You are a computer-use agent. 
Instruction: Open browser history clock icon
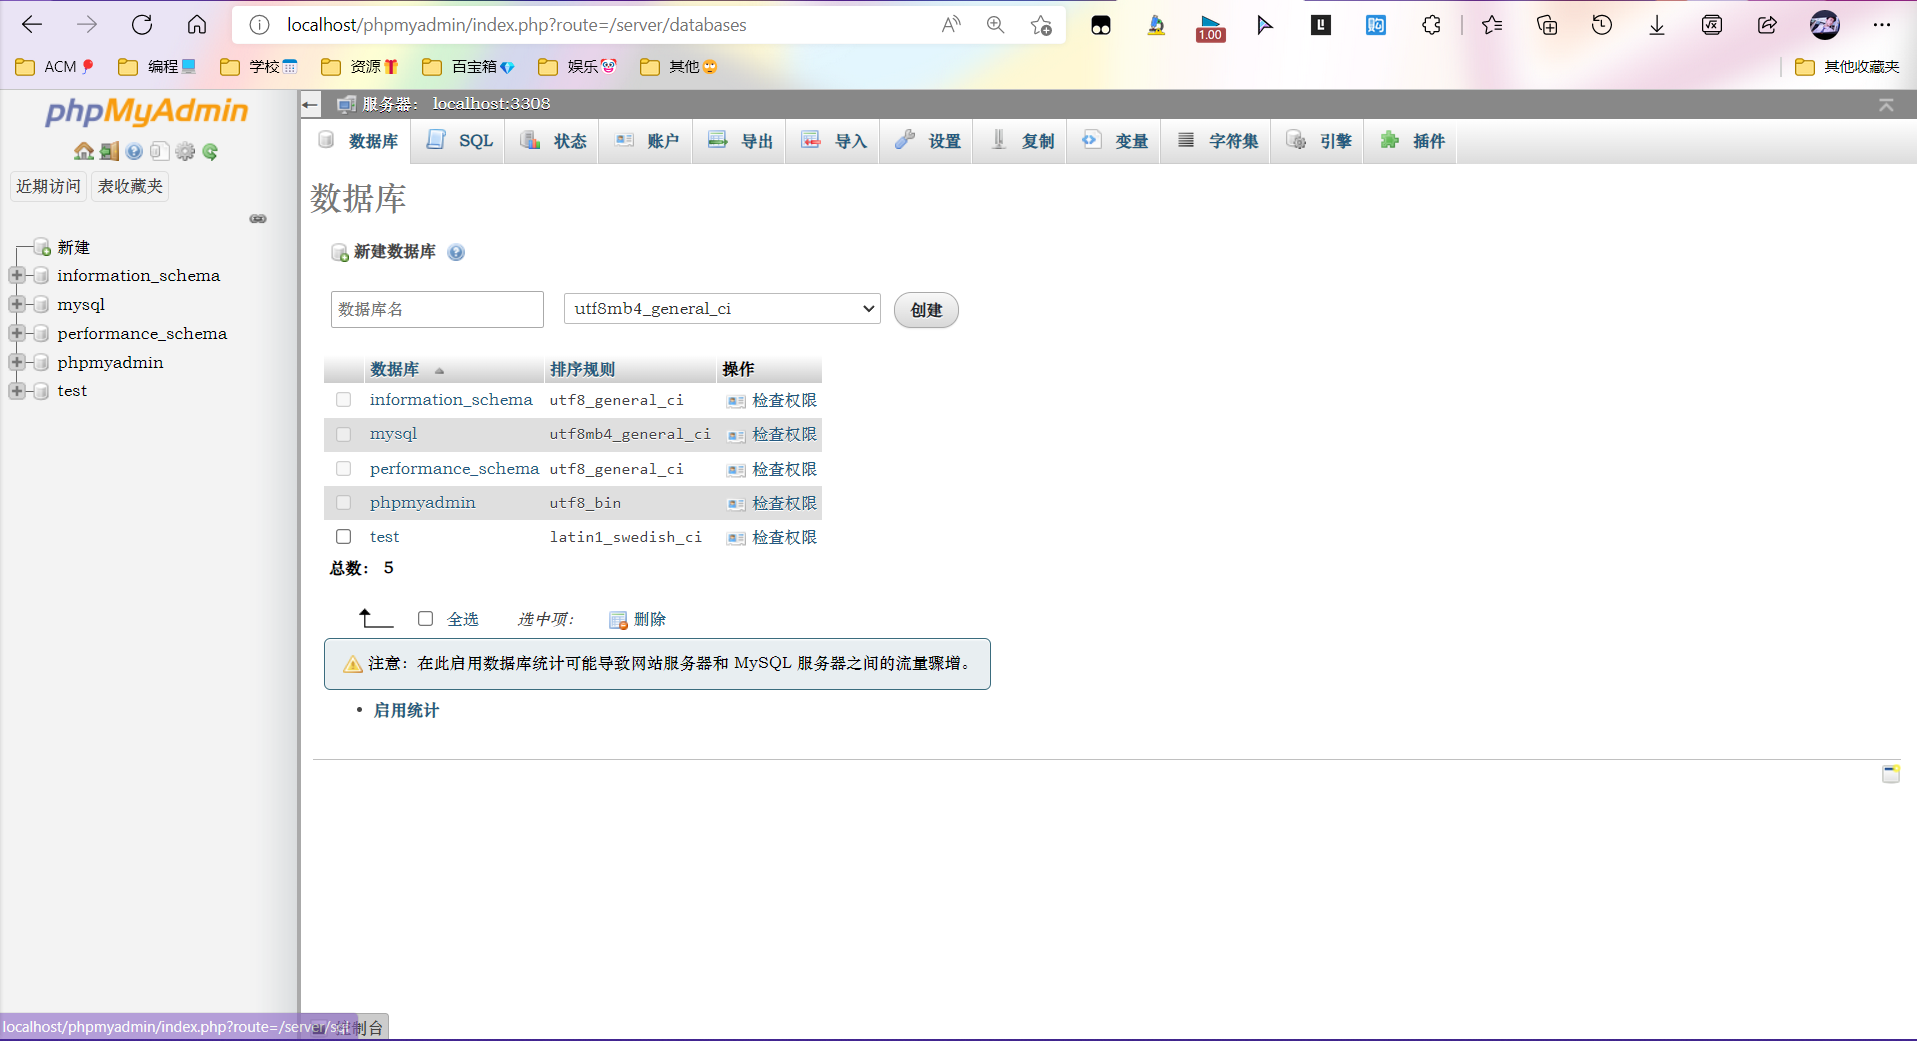[1602, 25]
